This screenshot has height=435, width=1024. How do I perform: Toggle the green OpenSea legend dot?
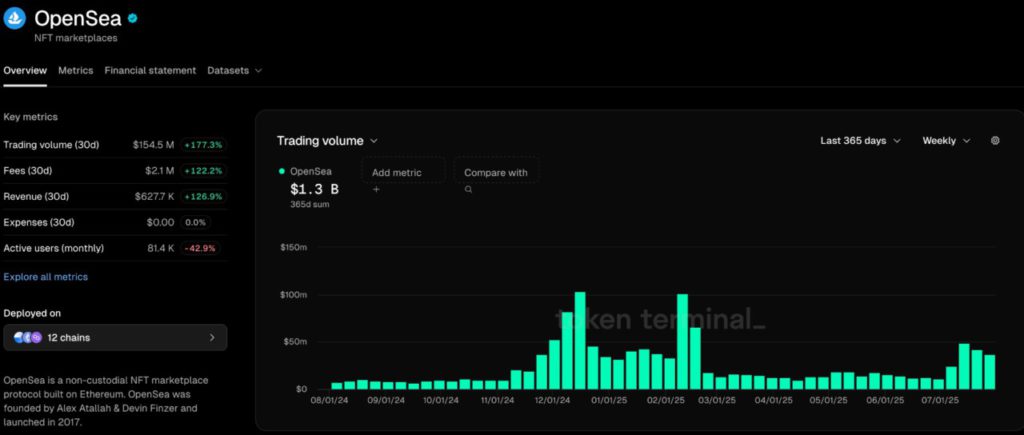[x=282, y=172]
